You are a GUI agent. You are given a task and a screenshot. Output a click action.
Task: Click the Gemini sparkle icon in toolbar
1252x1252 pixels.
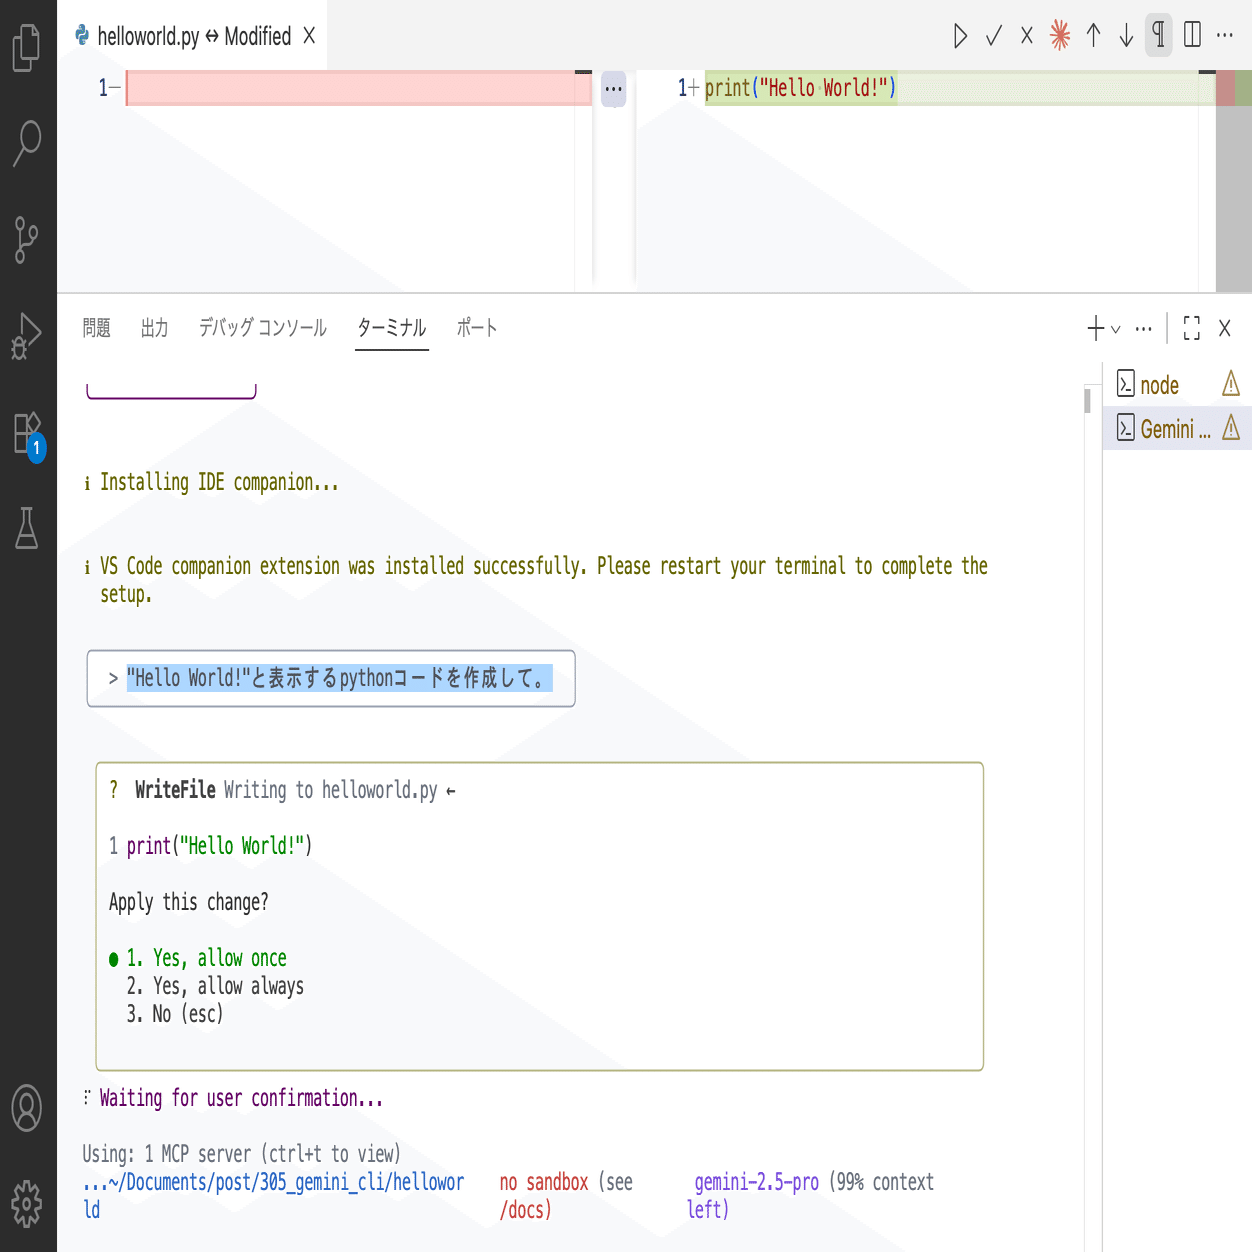(1060, 36)
